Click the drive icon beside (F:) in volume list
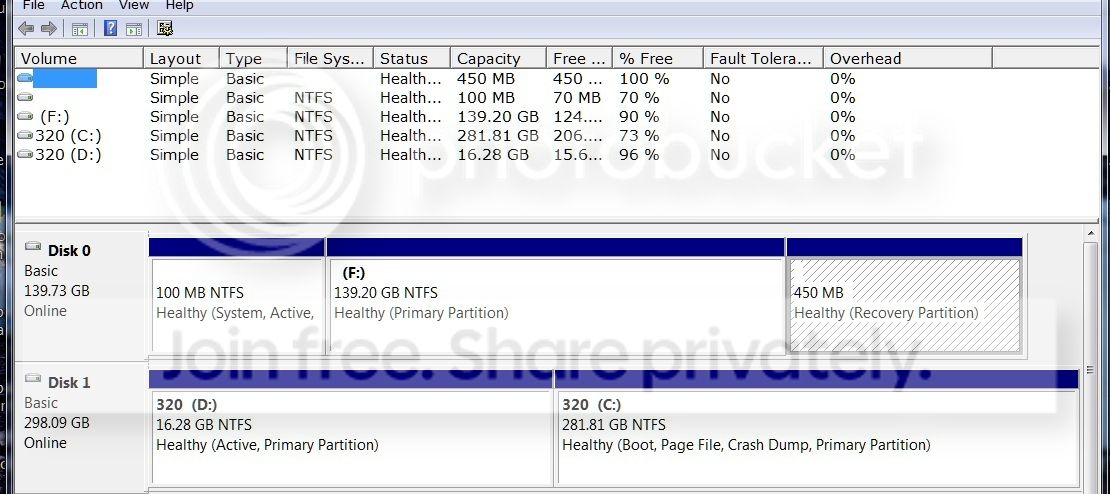This screenshot has width=1110, height=494. (25, 117)
